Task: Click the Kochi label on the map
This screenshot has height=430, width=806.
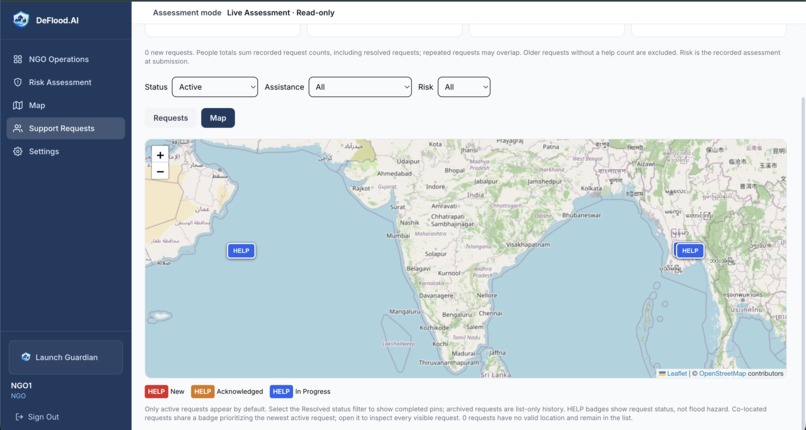Action: pos(440,344)
